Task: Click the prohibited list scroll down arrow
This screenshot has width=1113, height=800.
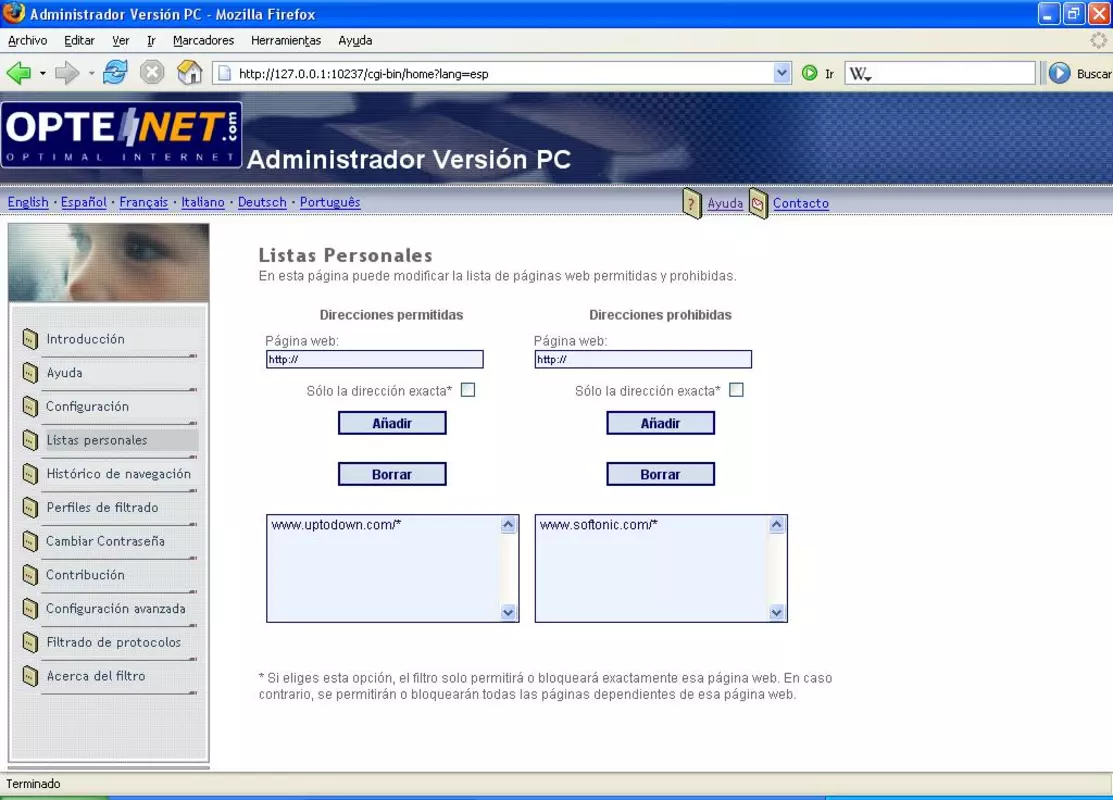Action: (777, 612)
